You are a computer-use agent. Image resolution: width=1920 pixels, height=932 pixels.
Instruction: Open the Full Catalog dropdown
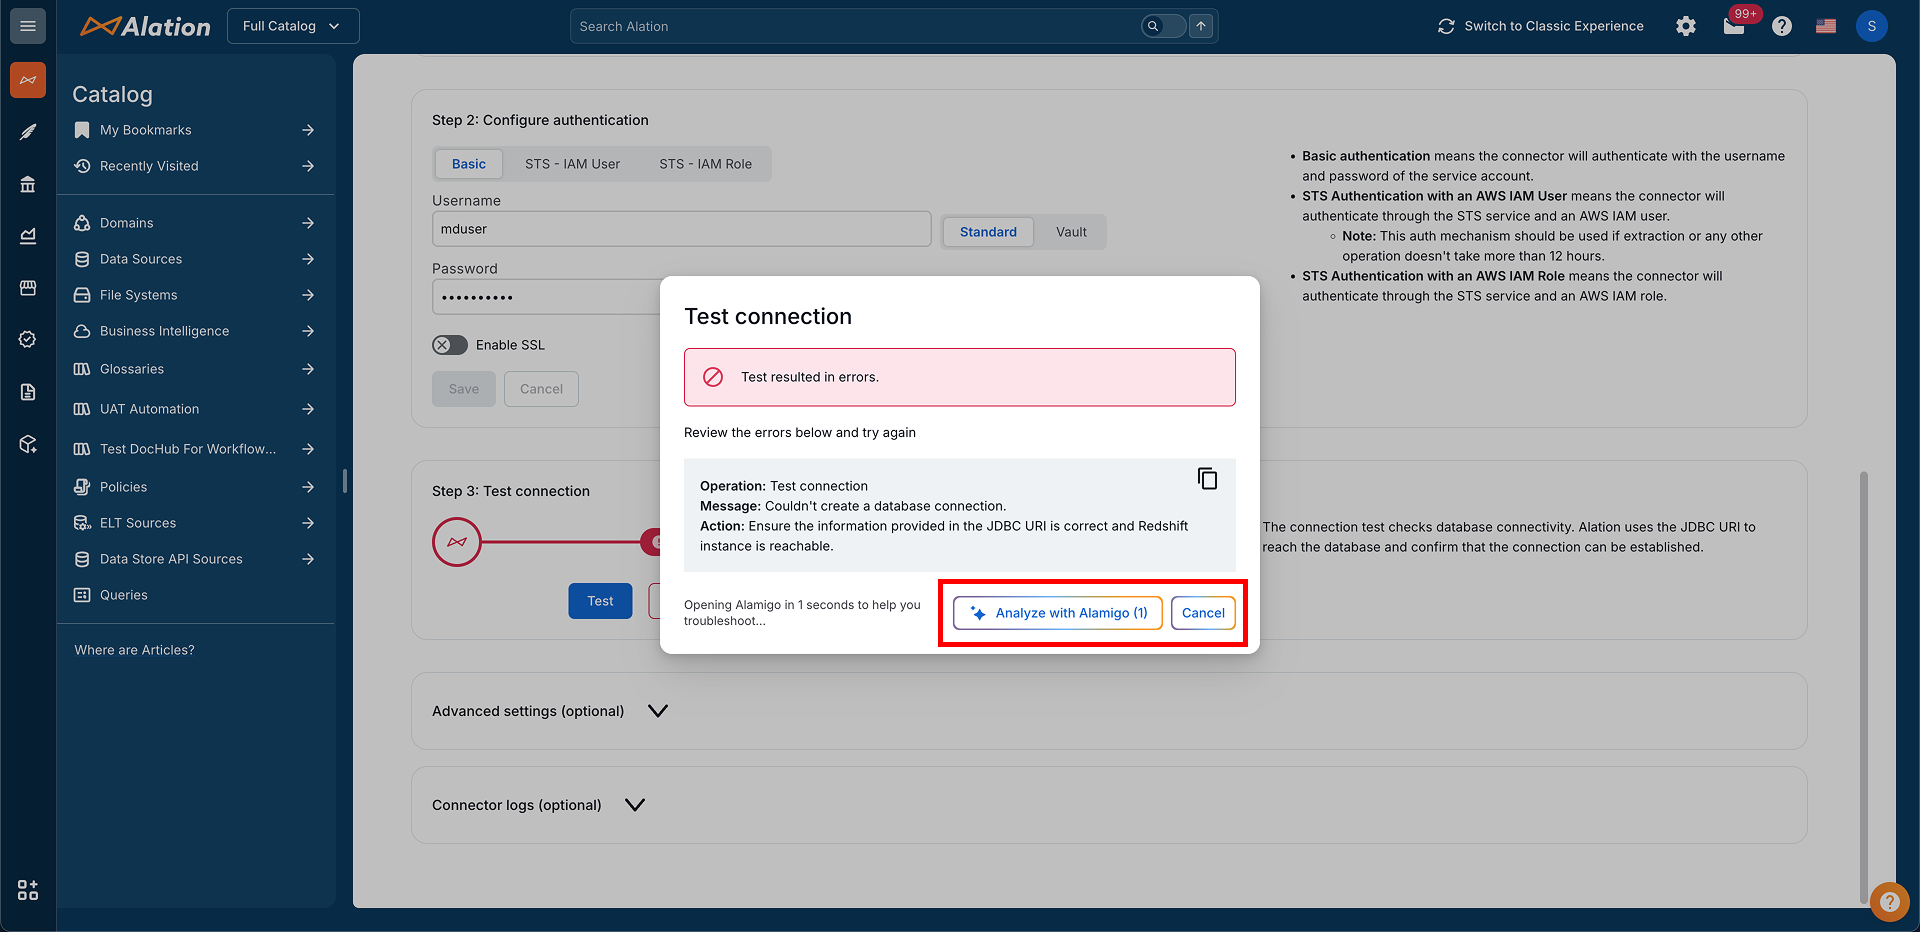point(292,26)
